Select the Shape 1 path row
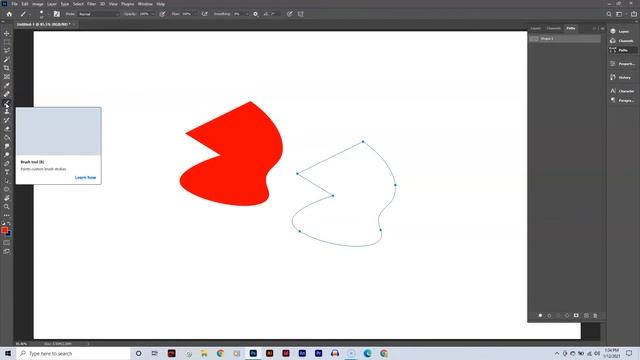The width and height of the screenshot is (640, 360). [564, 38]
